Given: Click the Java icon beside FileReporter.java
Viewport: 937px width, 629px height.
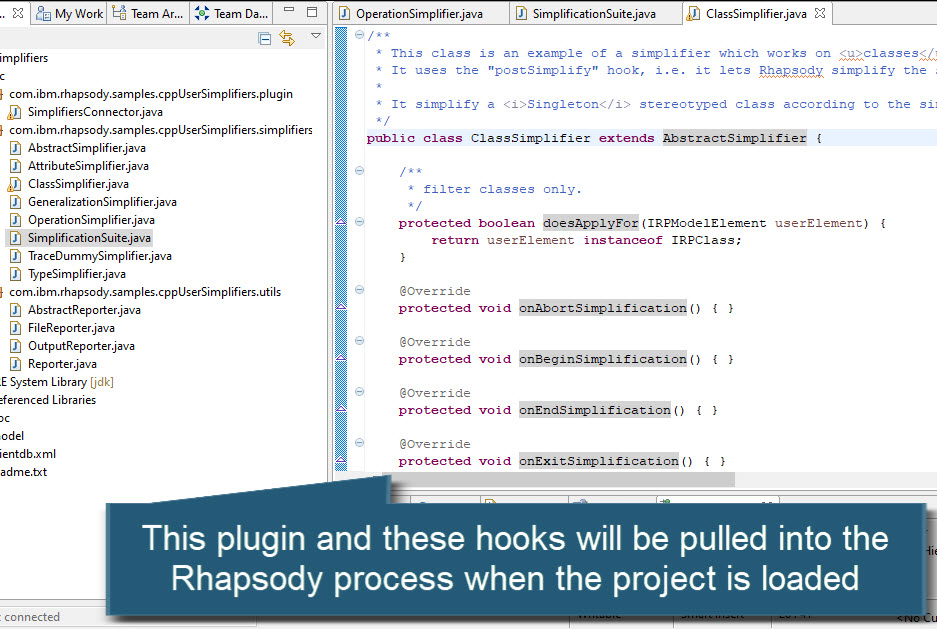Looking at the screenshot, I should click(x=14, y=327).
